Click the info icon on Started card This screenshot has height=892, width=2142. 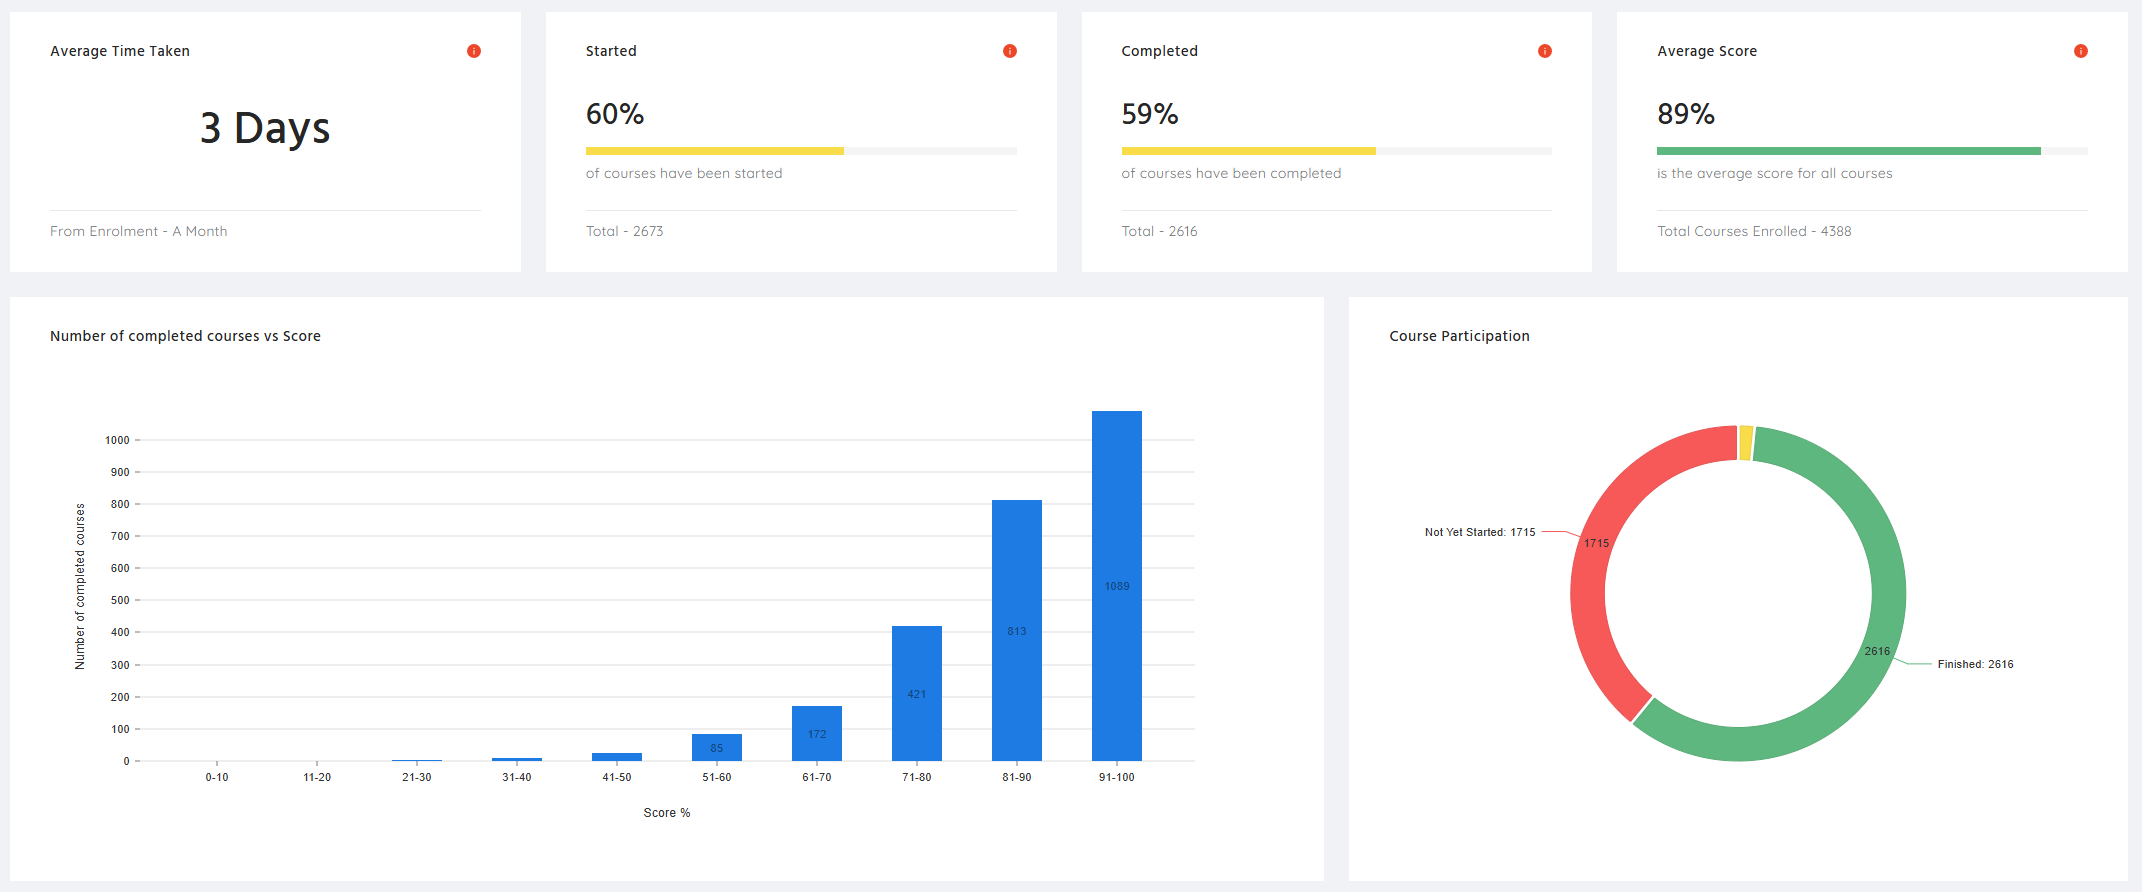point(1010,51)
